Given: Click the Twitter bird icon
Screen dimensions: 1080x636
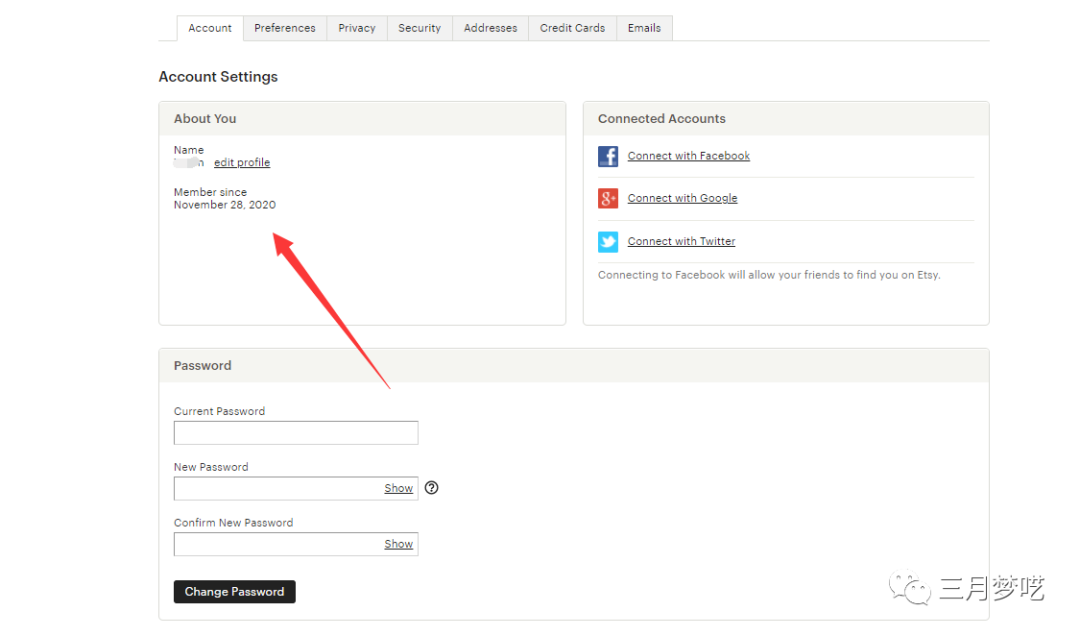Looking at the screenshot, I should tap(608, 242).
